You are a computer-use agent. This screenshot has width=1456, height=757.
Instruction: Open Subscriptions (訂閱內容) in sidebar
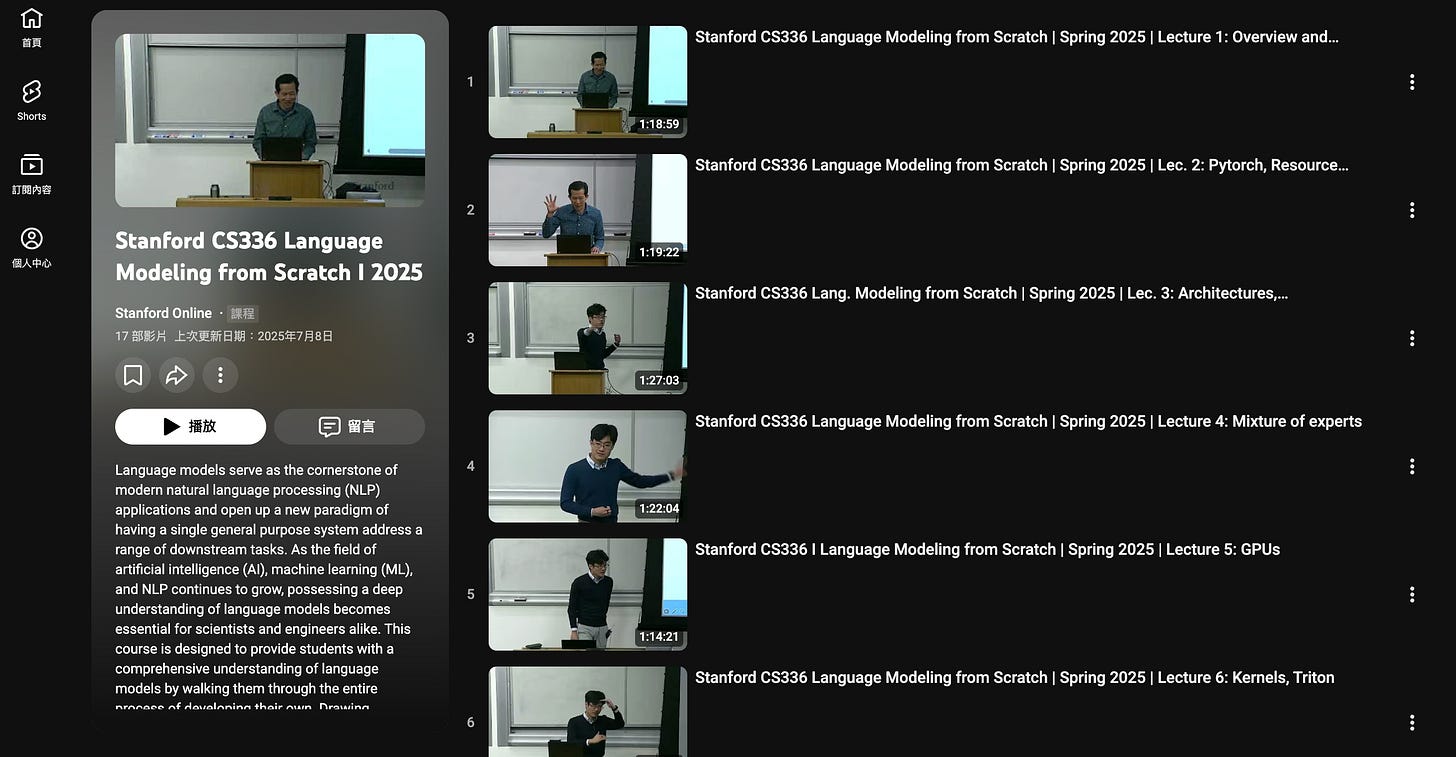31,174
